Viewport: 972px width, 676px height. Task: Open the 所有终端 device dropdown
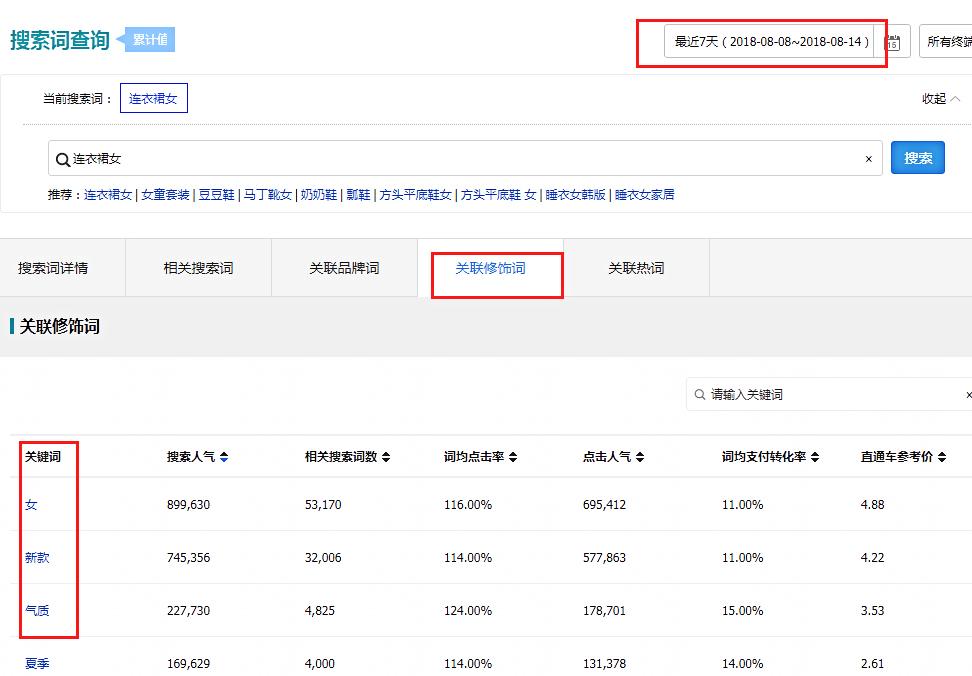point(946,42)
